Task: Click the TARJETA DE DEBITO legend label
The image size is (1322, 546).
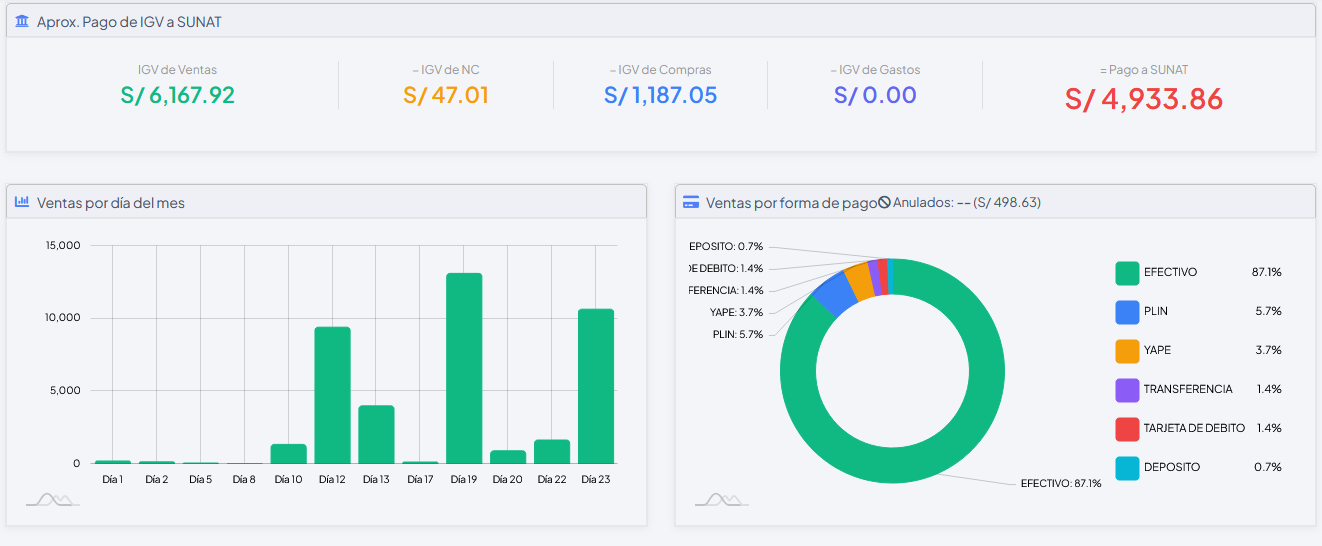Action: tap(1194, 428)
